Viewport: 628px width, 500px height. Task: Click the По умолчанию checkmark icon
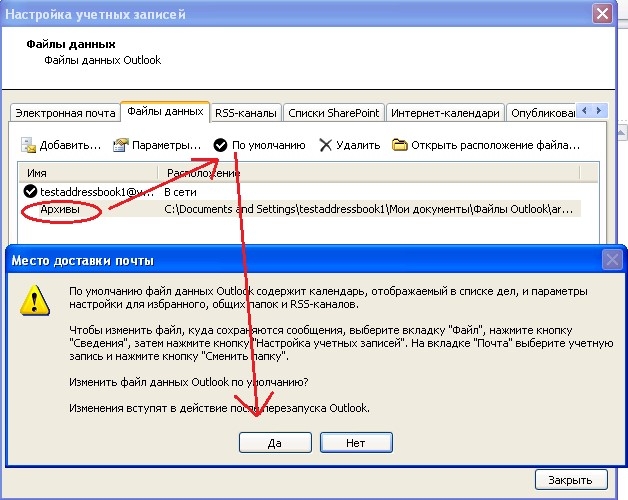220,145
